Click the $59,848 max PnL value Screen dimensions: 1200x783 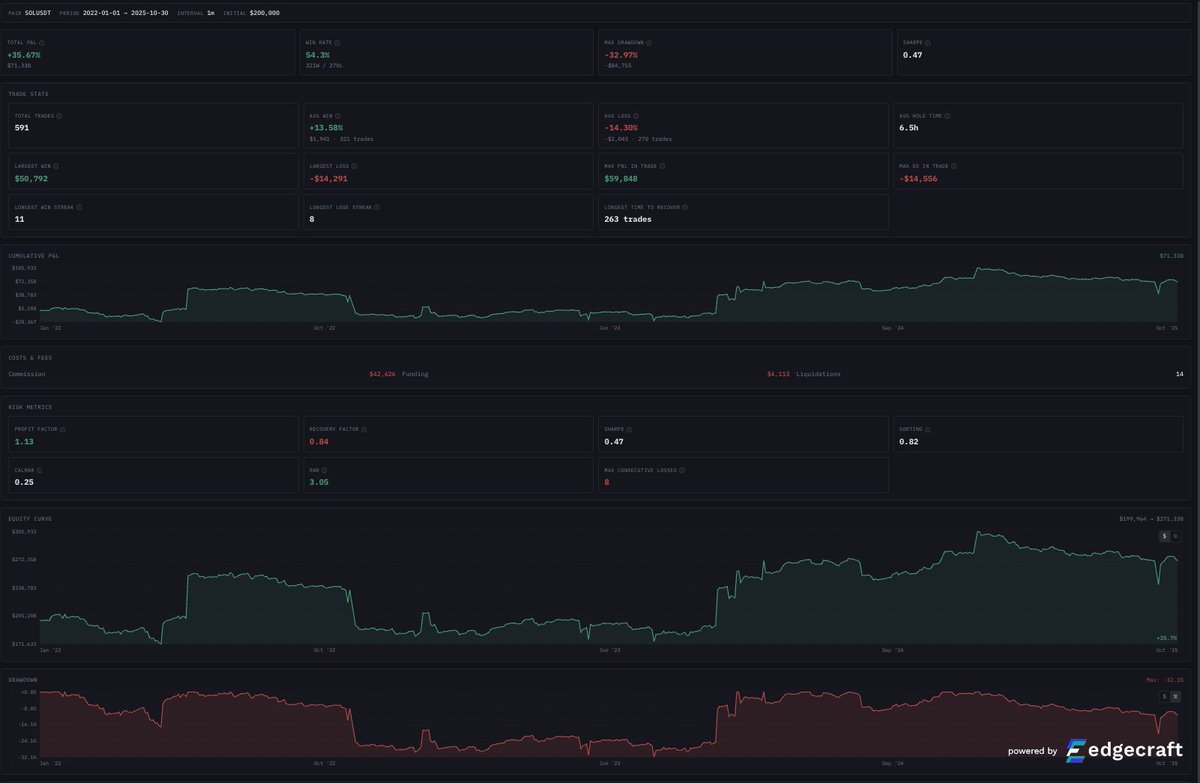pos(621,178)
